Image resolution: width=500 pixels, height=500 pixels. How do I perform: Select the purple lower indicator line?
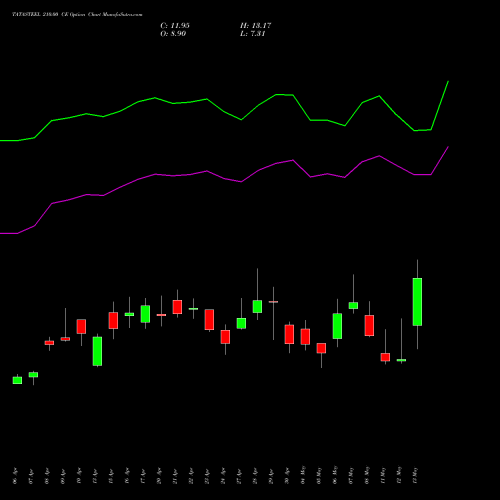224,180
